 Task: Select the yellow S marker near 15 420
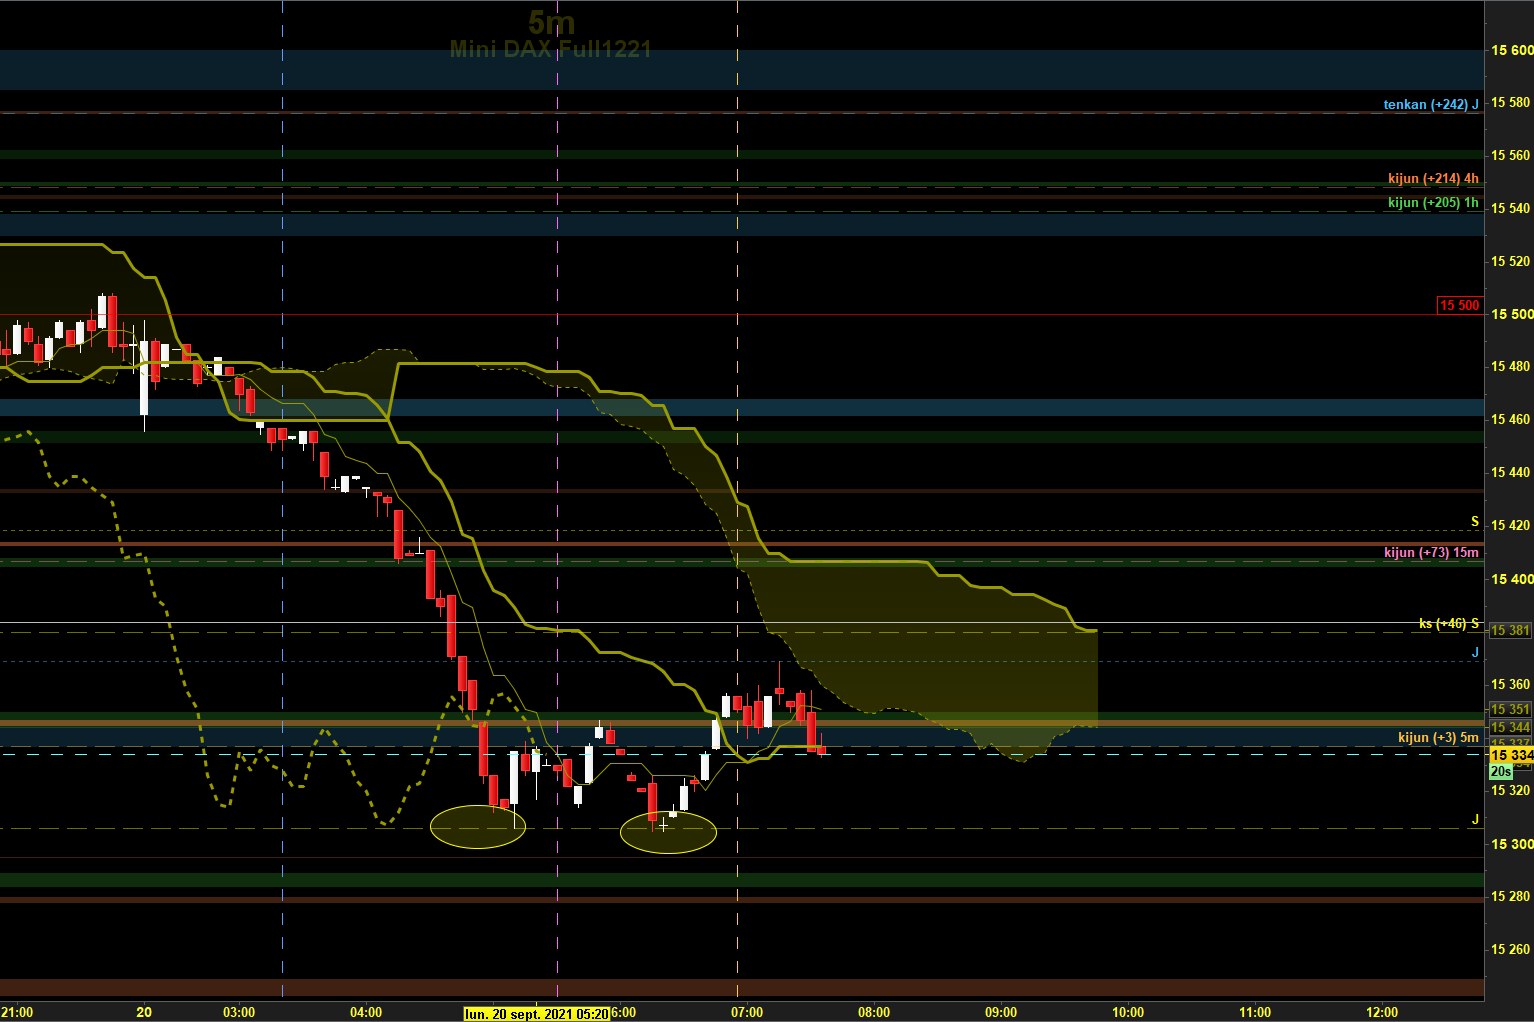[x=1475, y=522]
